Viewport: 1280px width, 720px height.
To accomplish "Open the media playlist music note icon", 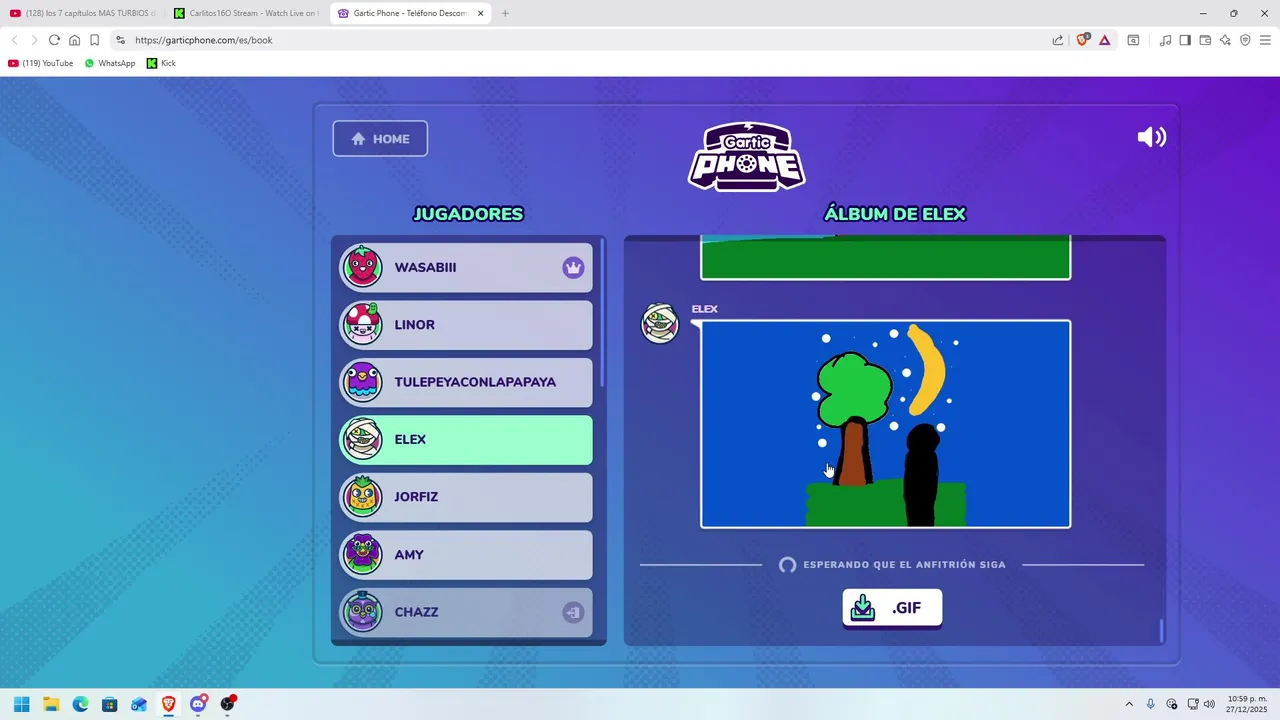I will pyautogui.click(x=1165, y=40).
